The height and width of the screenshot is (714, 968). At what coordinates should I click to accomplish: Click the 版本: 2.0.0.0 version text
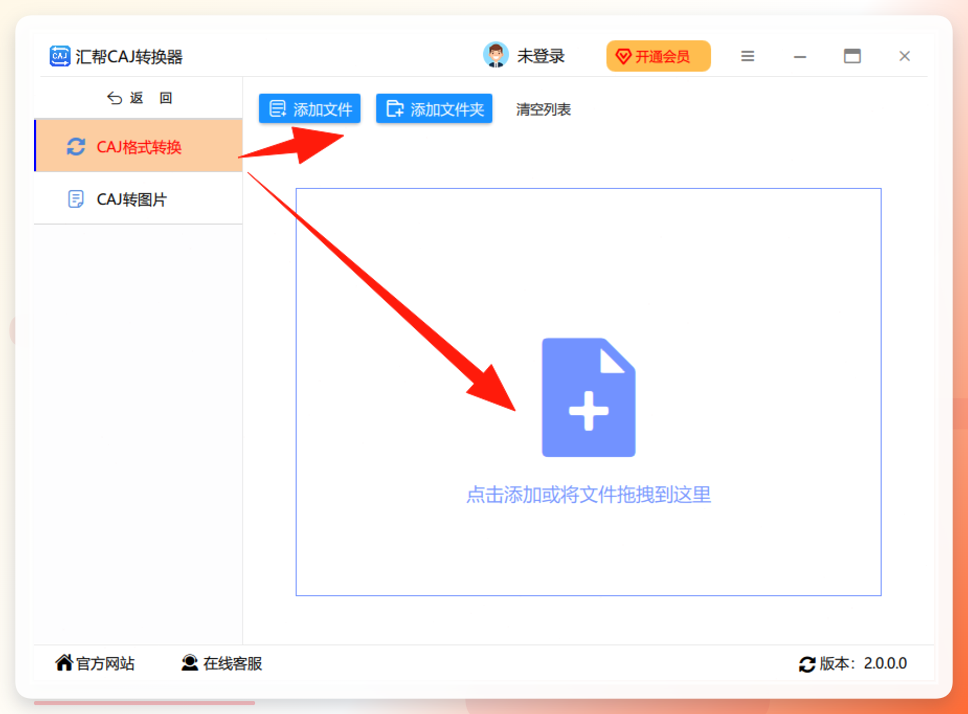(x=863, y=663)
